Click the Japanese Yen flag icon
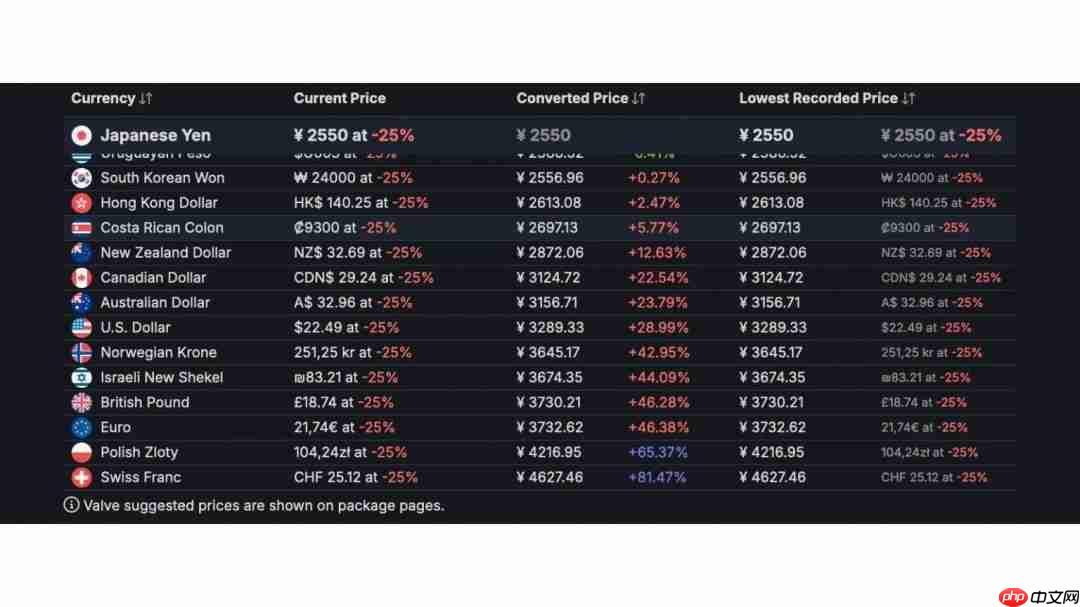This screenshot has width=1080, height=607. coord(81,135)
